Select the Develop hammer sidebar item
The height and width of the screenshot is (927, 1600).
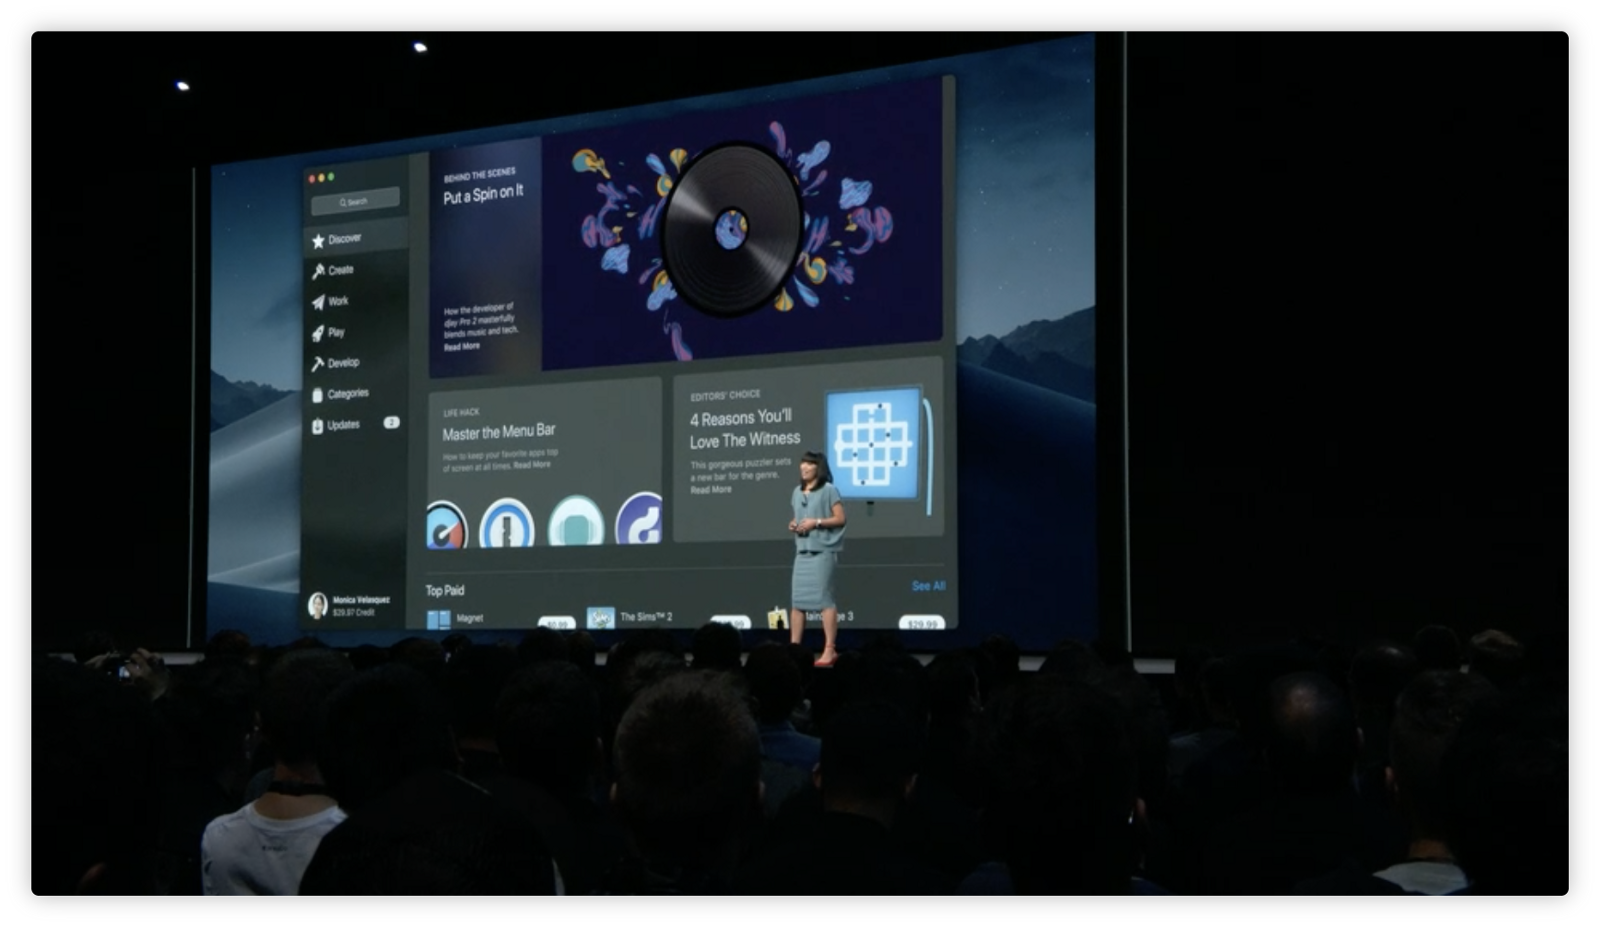tap(341, 363)
